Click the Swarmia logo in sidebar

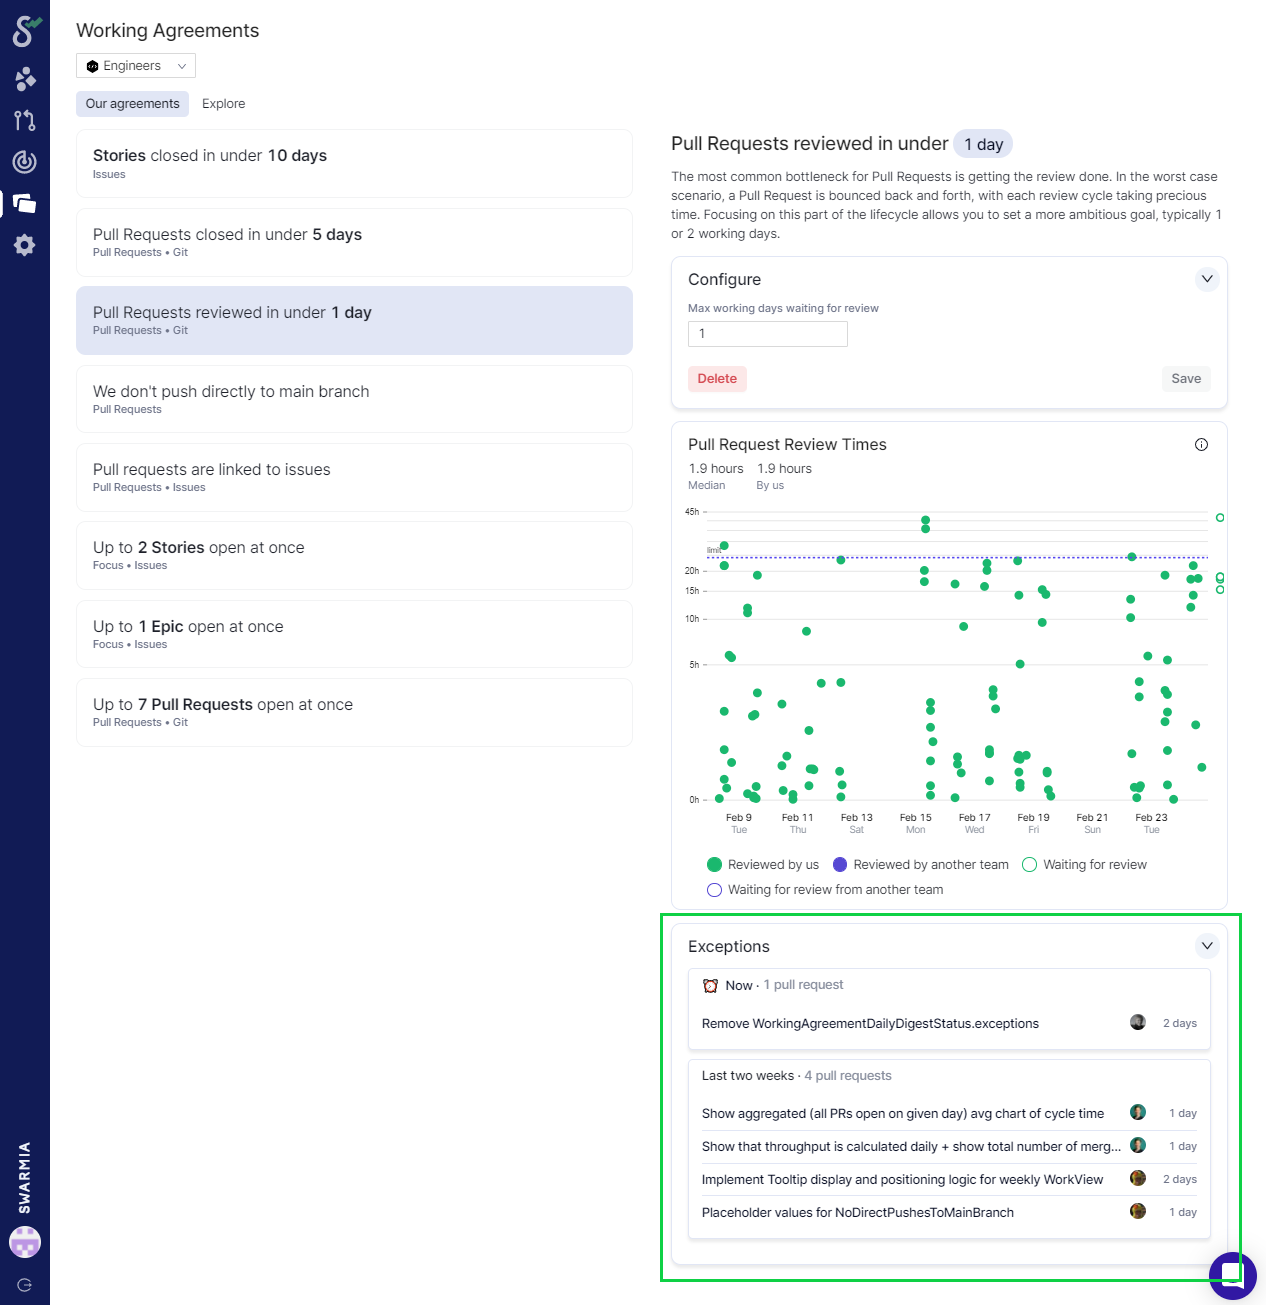tap(25, 31)
